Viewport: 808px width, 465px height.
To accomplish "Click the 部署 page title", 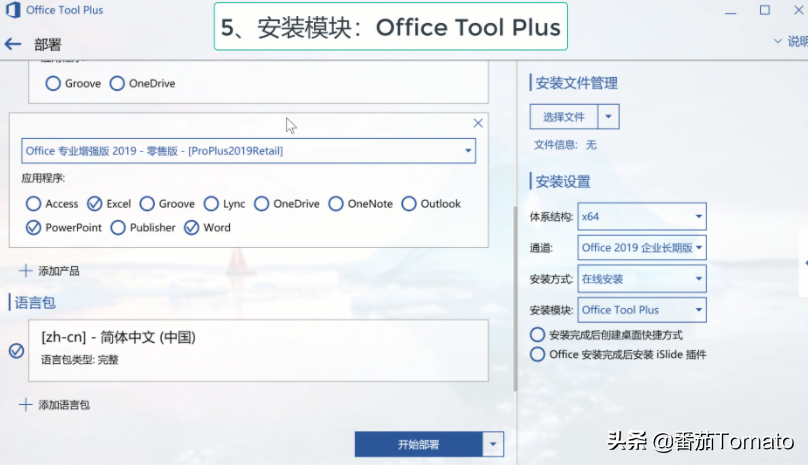I will pyautogui.click(x=48, y=45).
